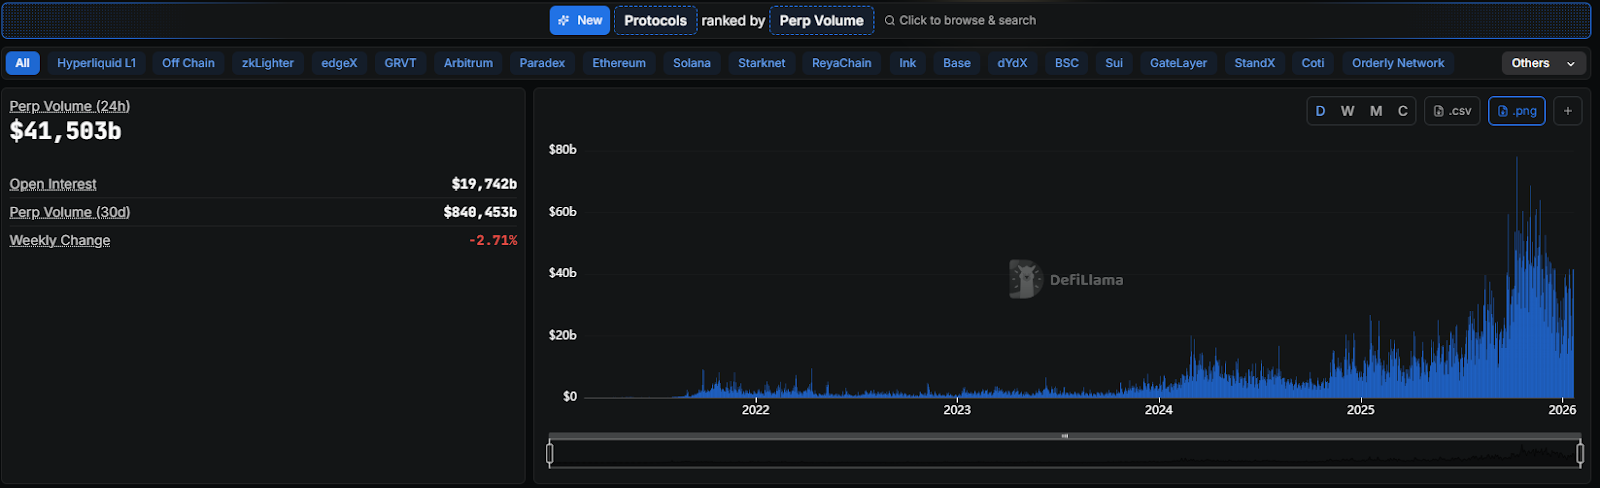Filter by zkLighter
1600x488 pixels.
tap(268, 63)
